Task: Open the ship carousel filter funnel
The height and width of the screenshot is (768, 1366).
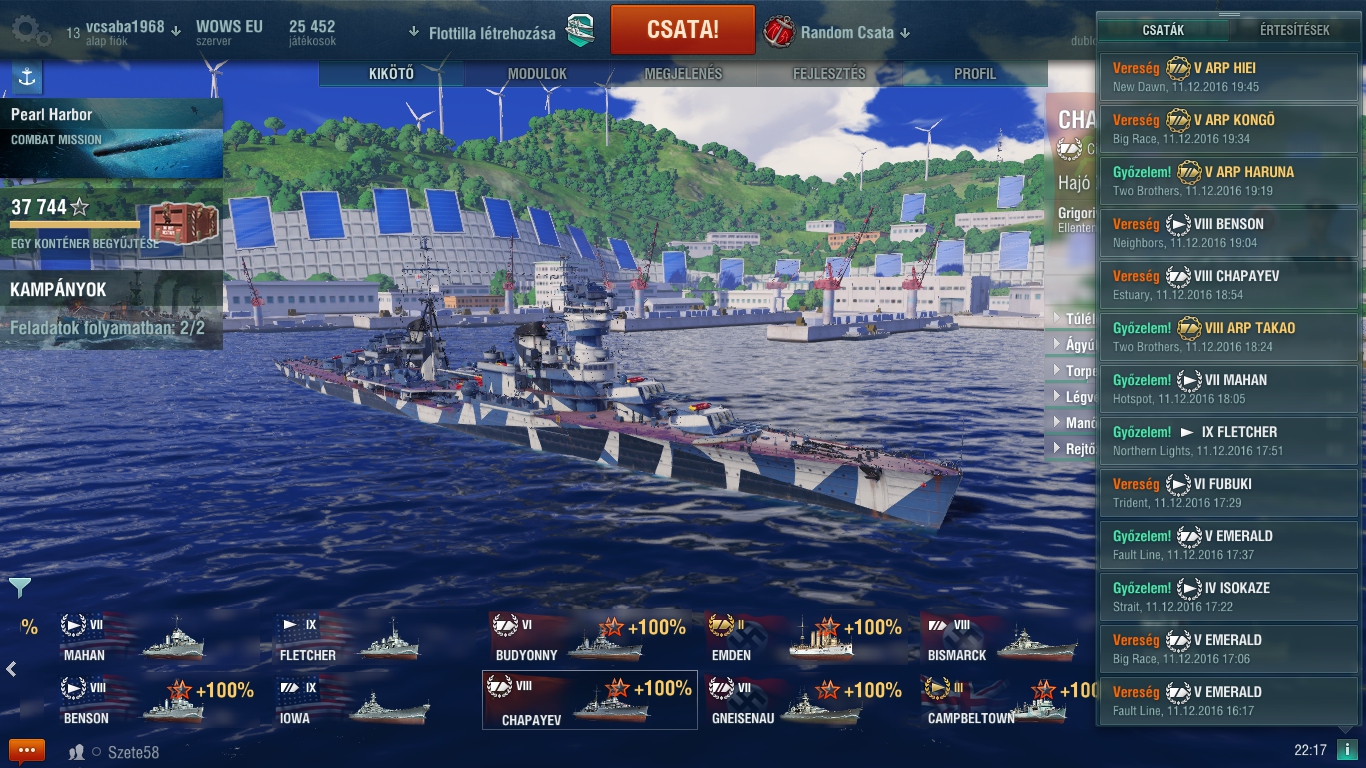Action: pos(19,587)
